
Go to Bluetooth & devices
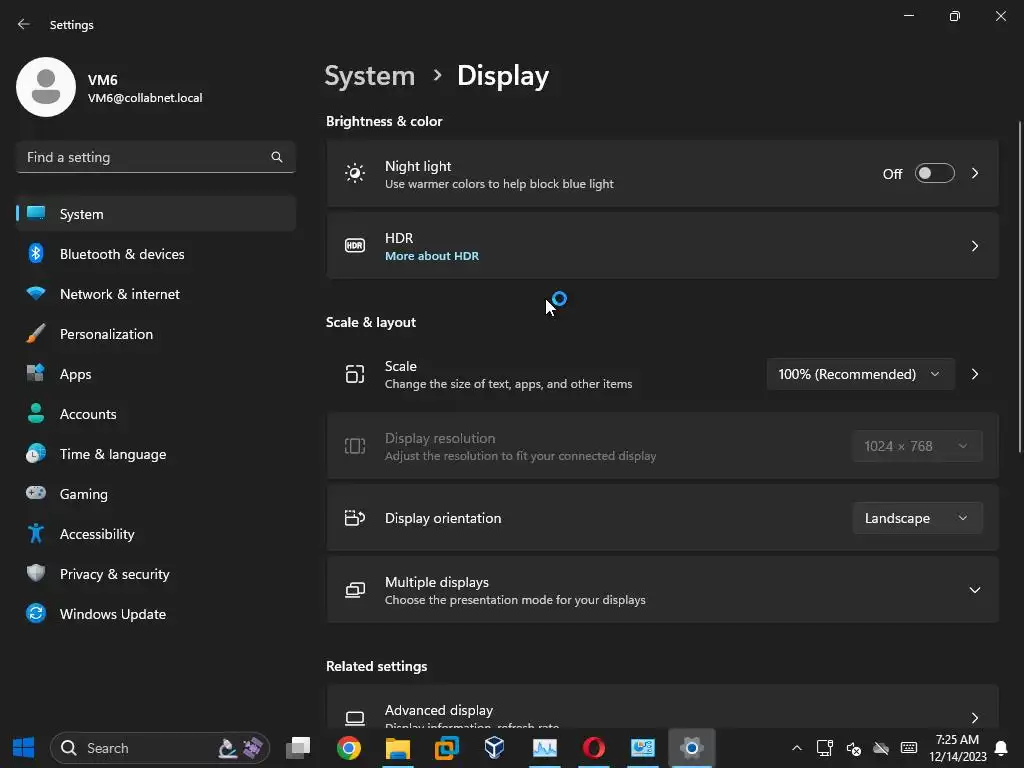pyautogui.click(x=156, y=254)
